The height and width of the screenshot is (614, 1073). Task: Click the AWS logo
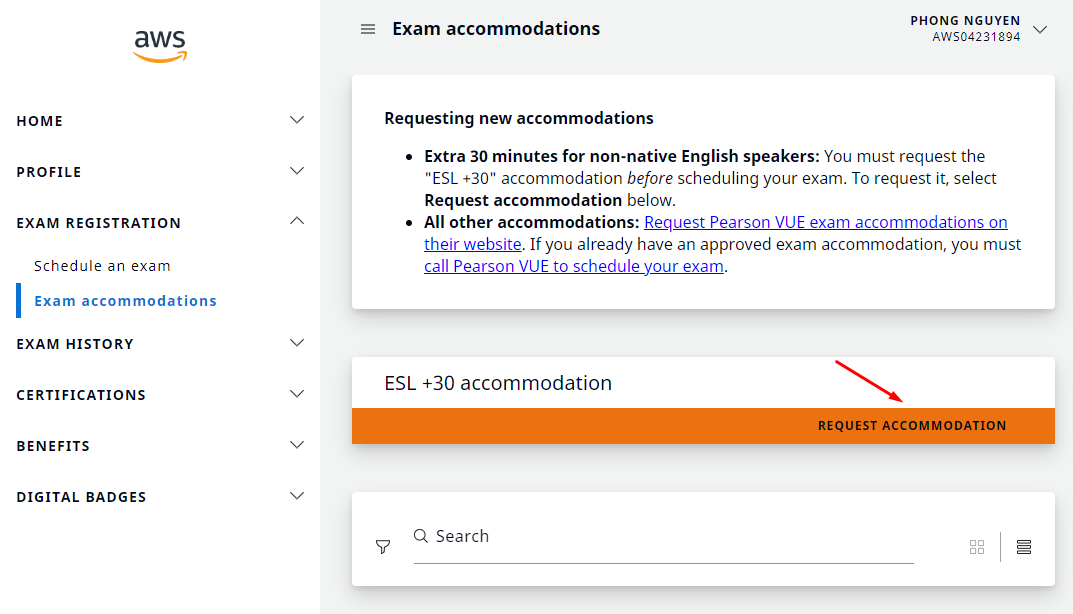(160, 45)
